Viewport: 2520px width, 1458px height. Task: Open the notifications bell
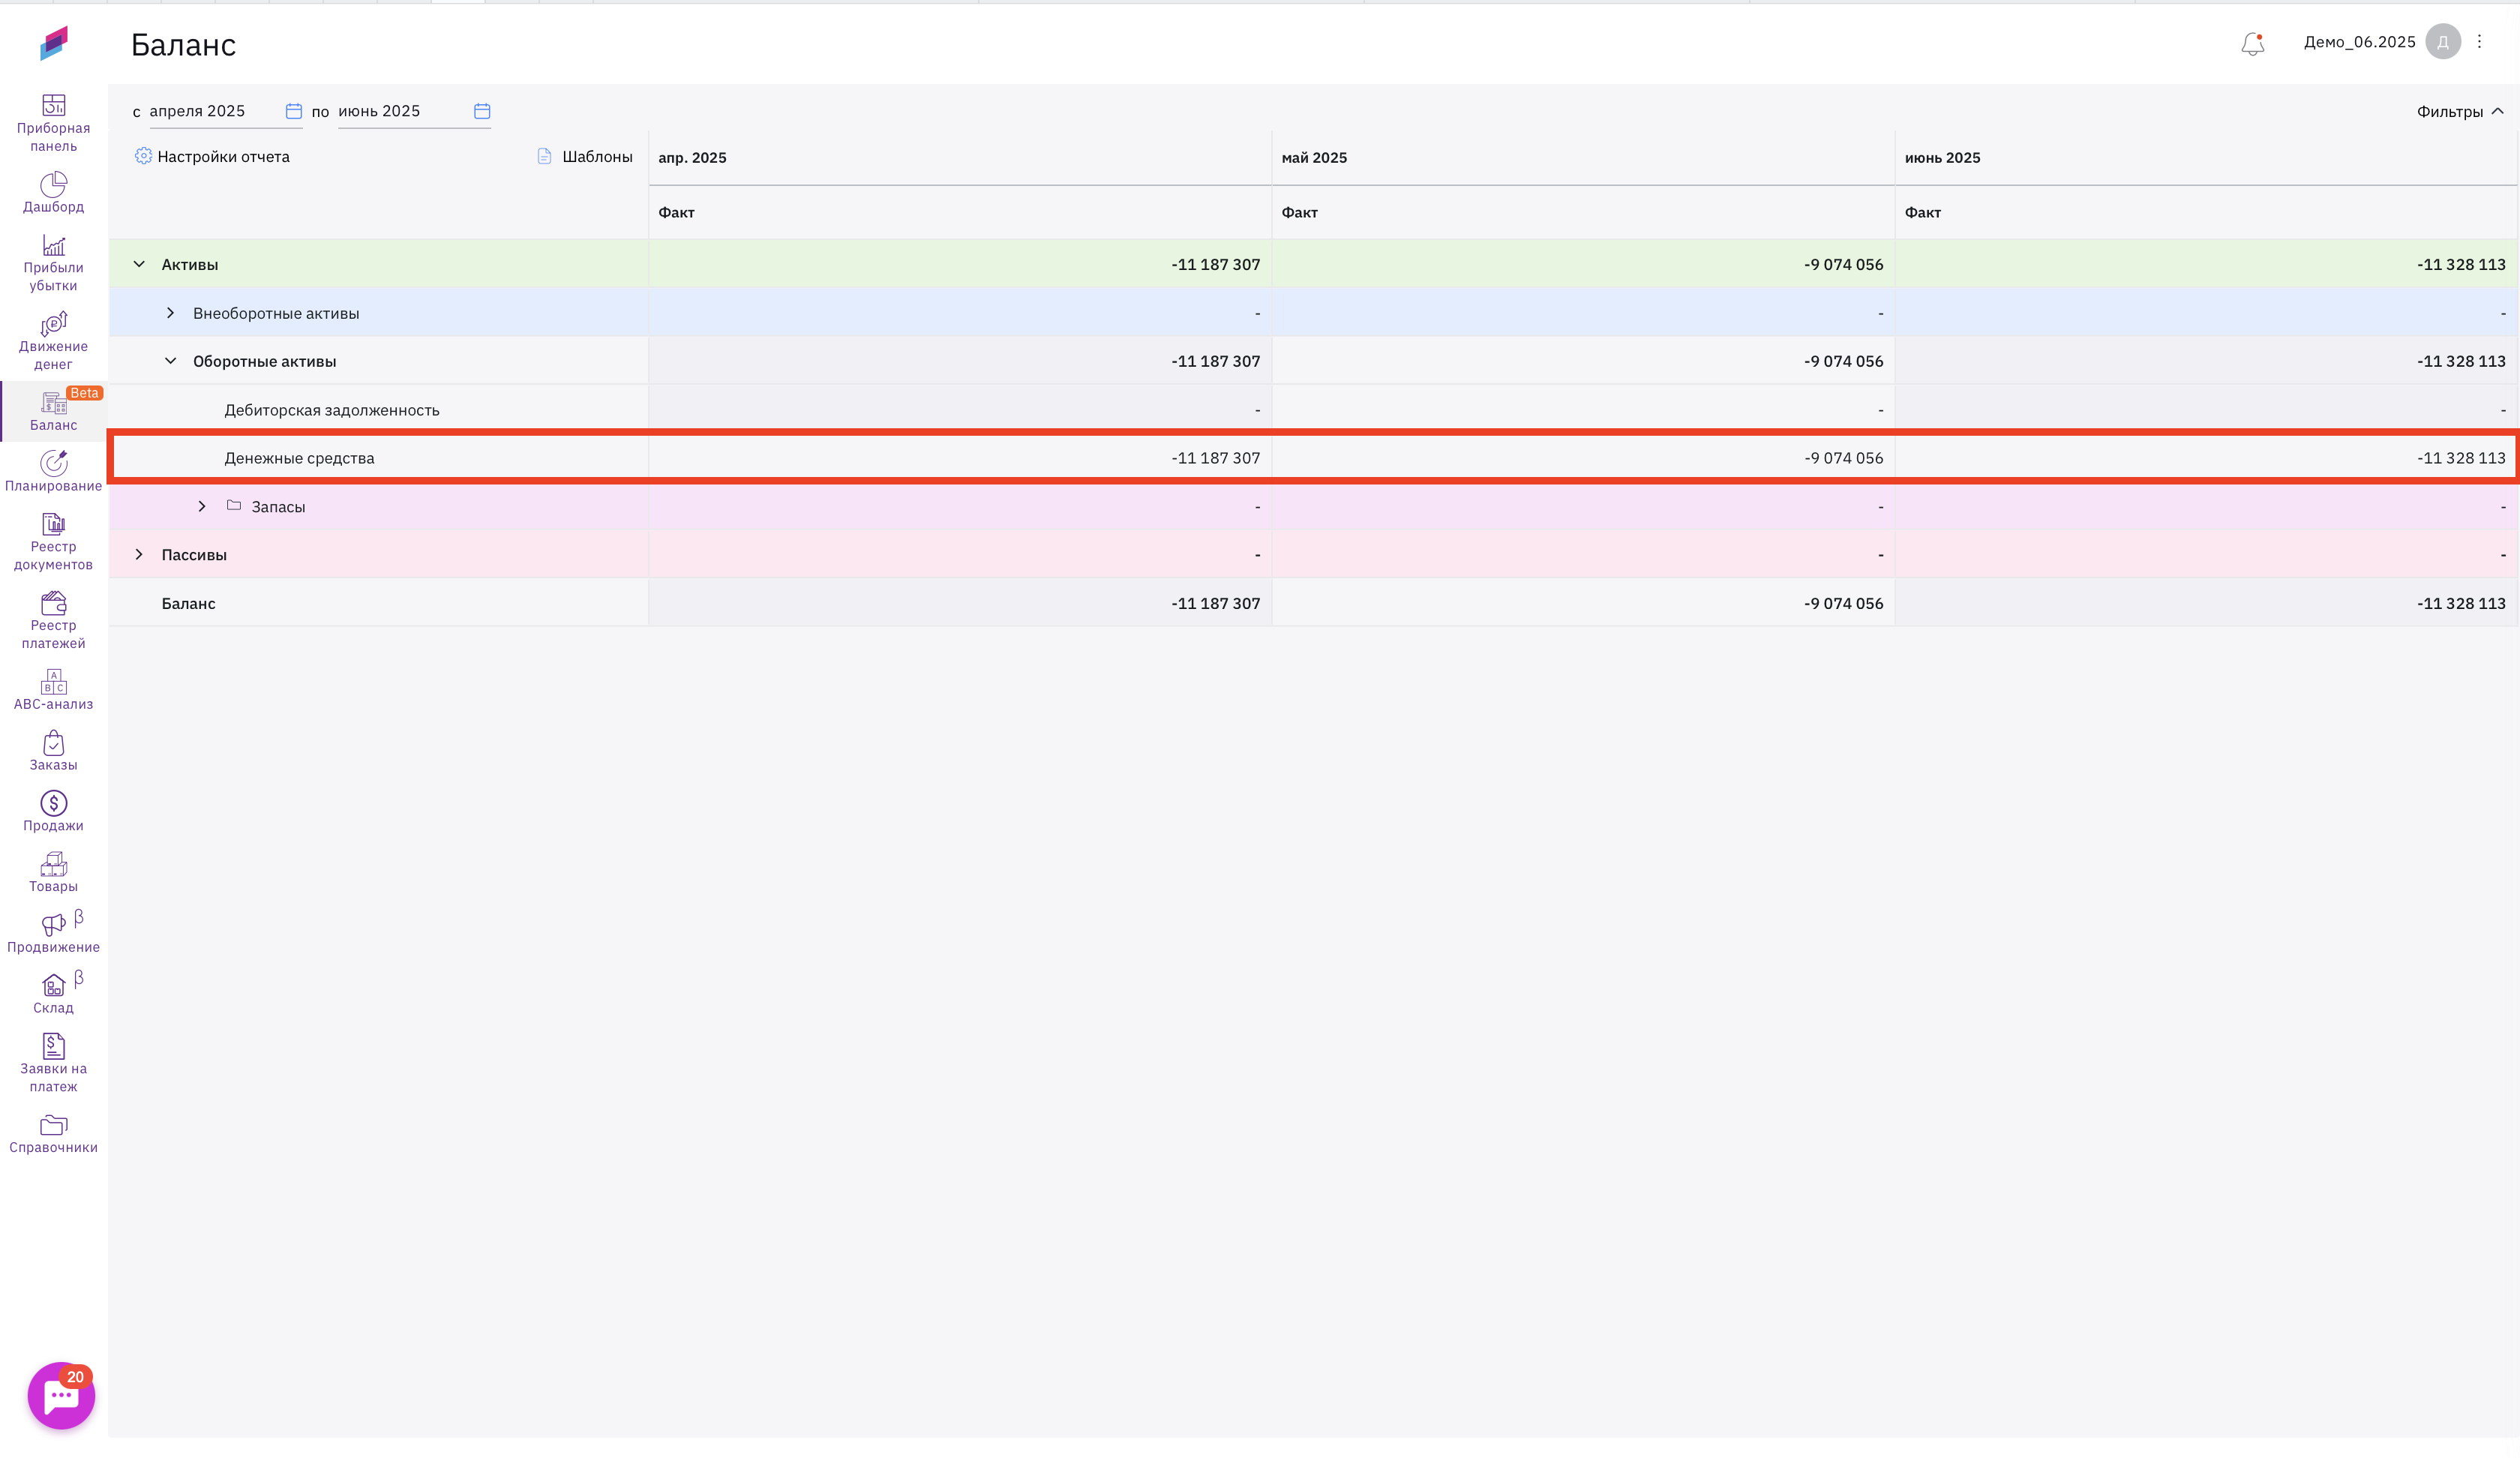click(2252, 43)
